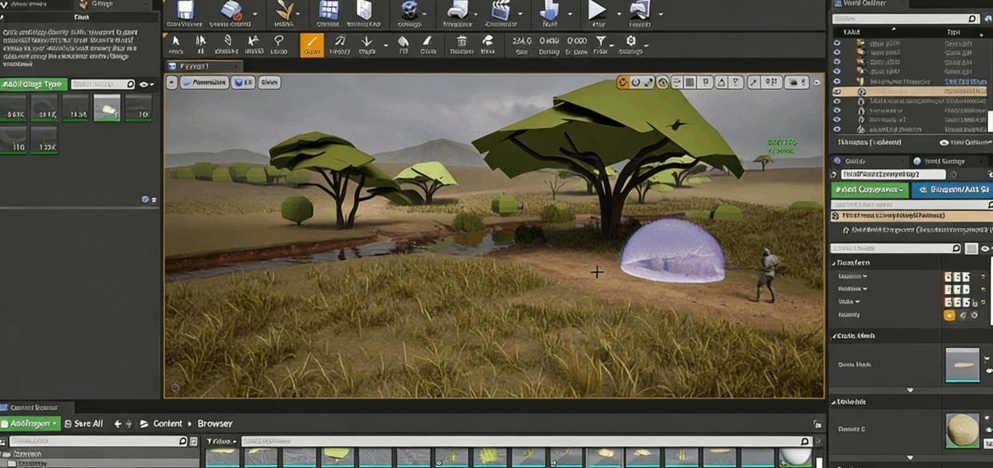Click Save All in Content Browser
The height and width of the screenshot is (468, 993).
click(x=84, y=424)
